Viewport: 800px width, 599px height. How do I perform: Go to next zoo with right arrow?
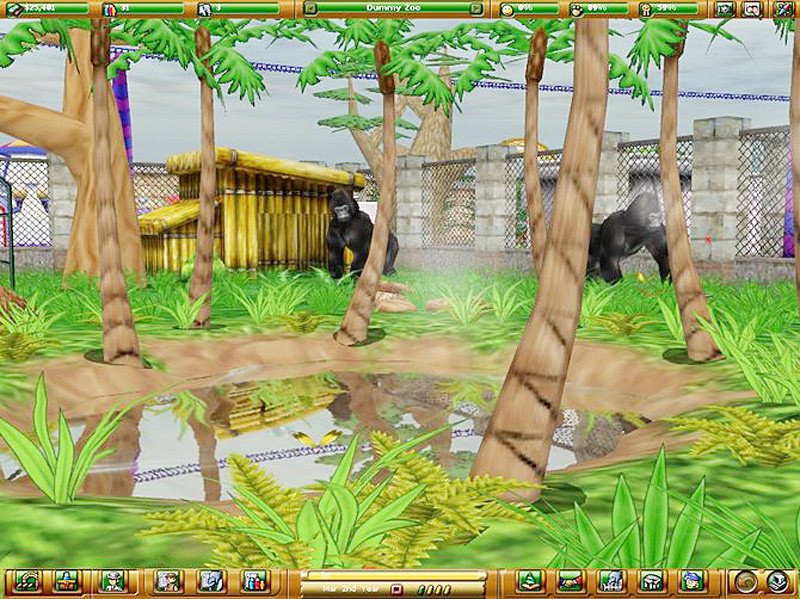coord(476,9)
